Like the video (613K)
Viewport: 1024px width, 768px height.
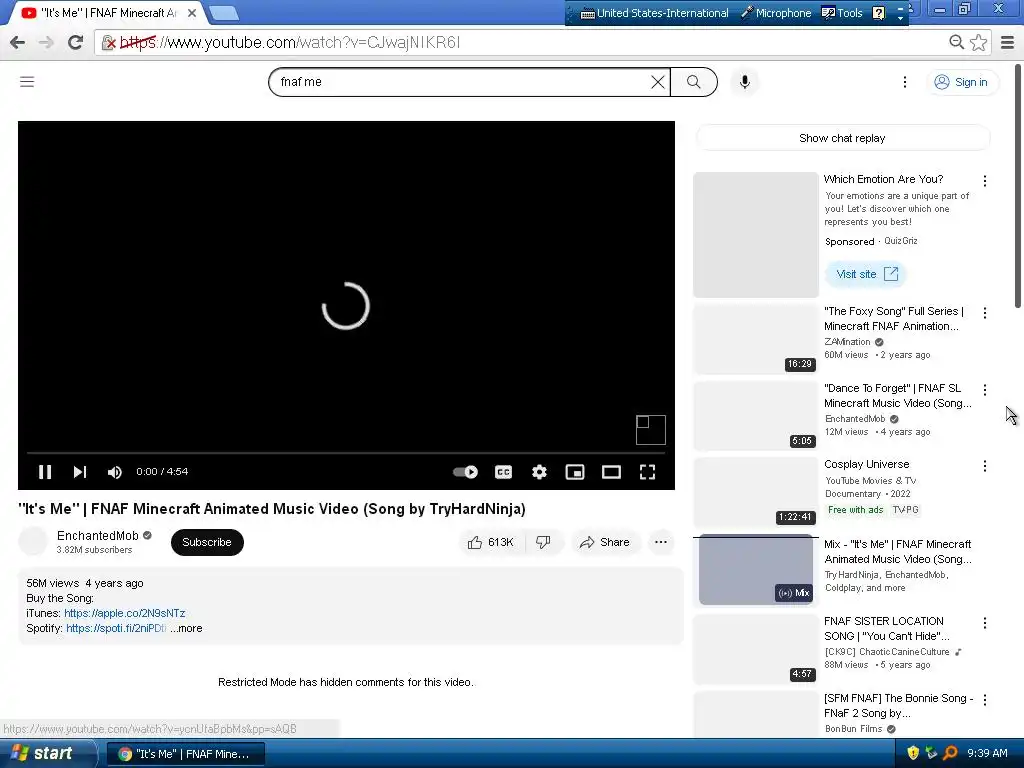491,542
